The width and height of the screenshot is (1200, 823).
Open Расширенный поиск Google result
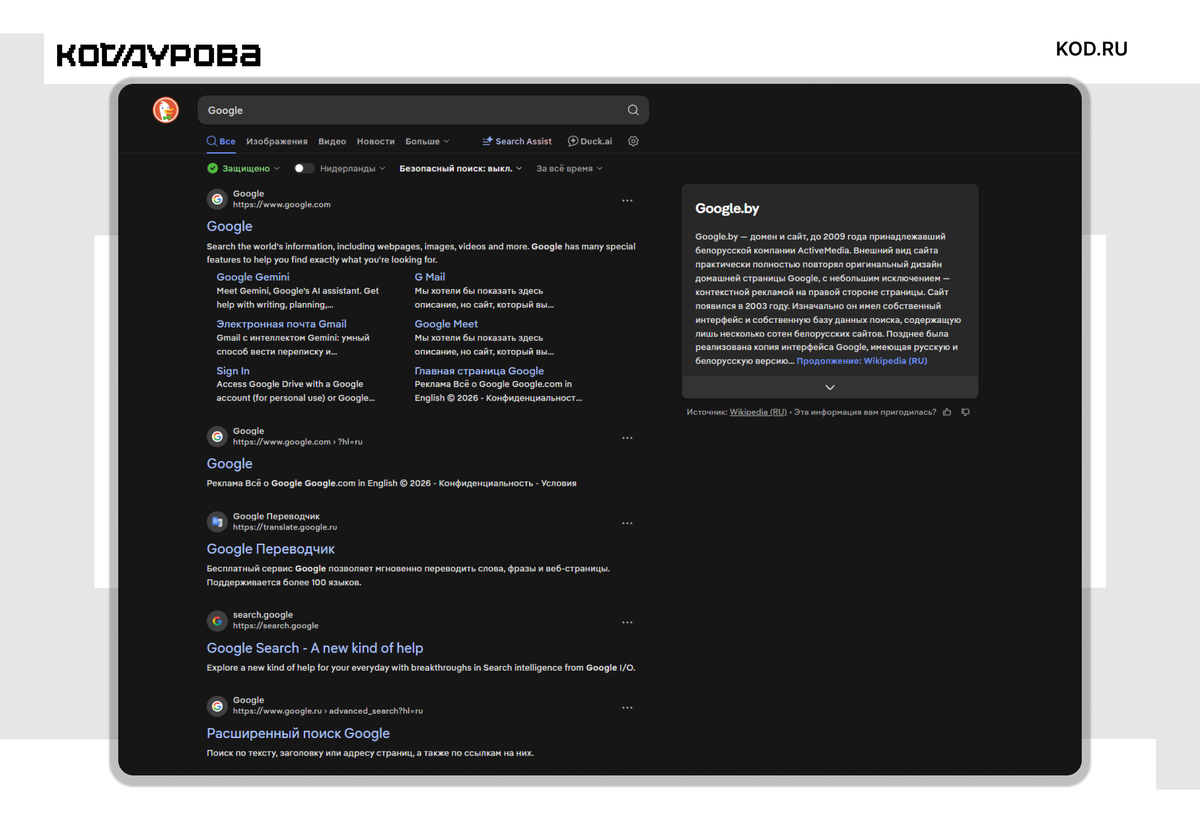[298, 733]
